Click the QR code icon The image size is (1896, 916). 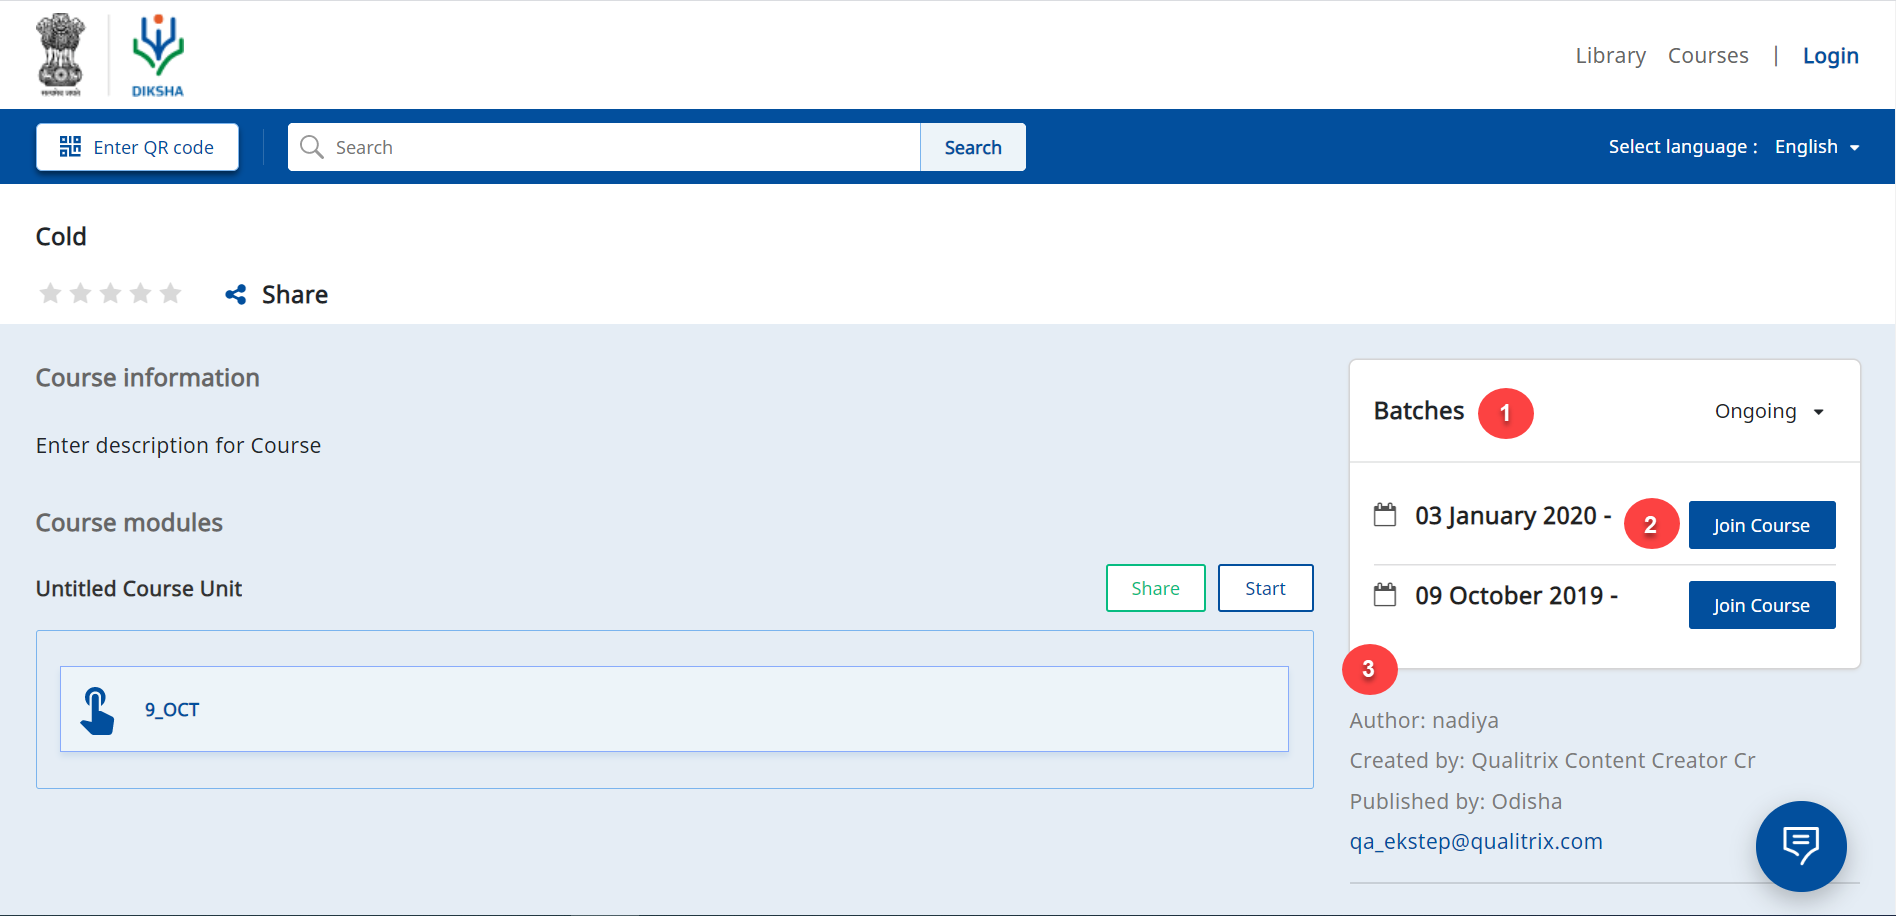click(70, 147)
